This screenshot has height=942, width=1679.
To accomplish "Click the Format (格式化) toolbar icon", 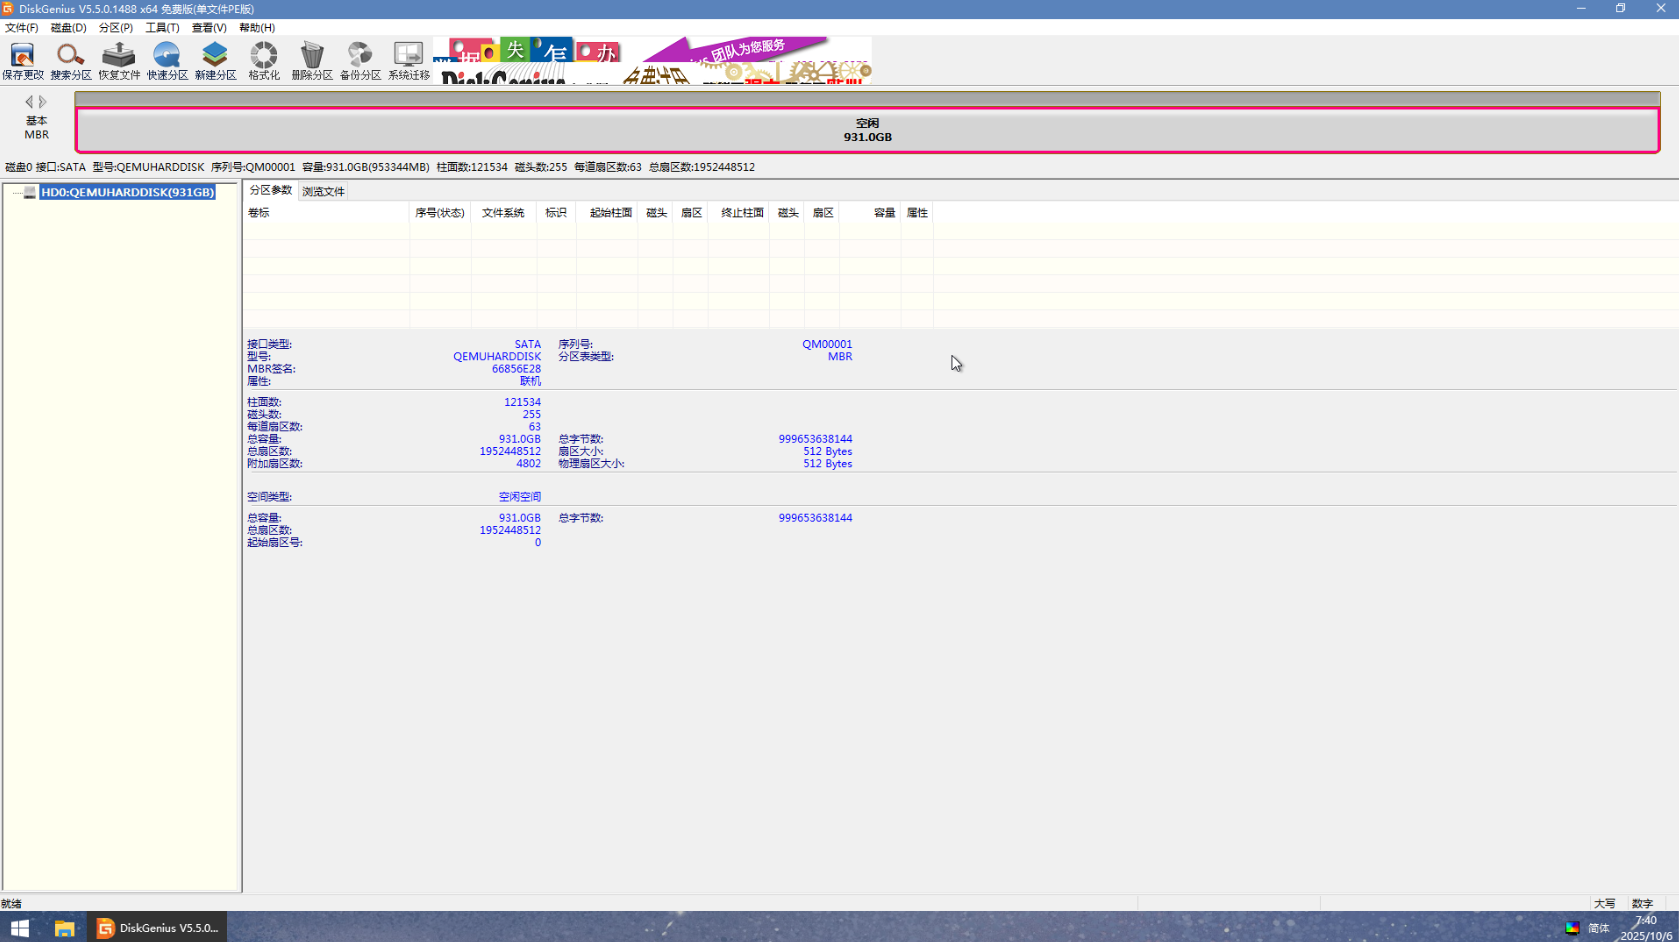I will pyautogui.click(x=264, y=60).
